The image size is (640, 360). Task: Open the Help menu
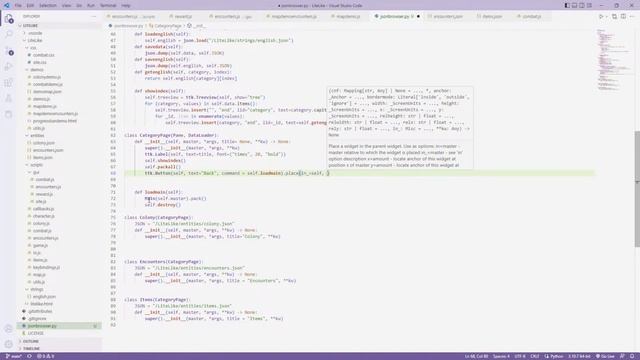tap(126, 6)
